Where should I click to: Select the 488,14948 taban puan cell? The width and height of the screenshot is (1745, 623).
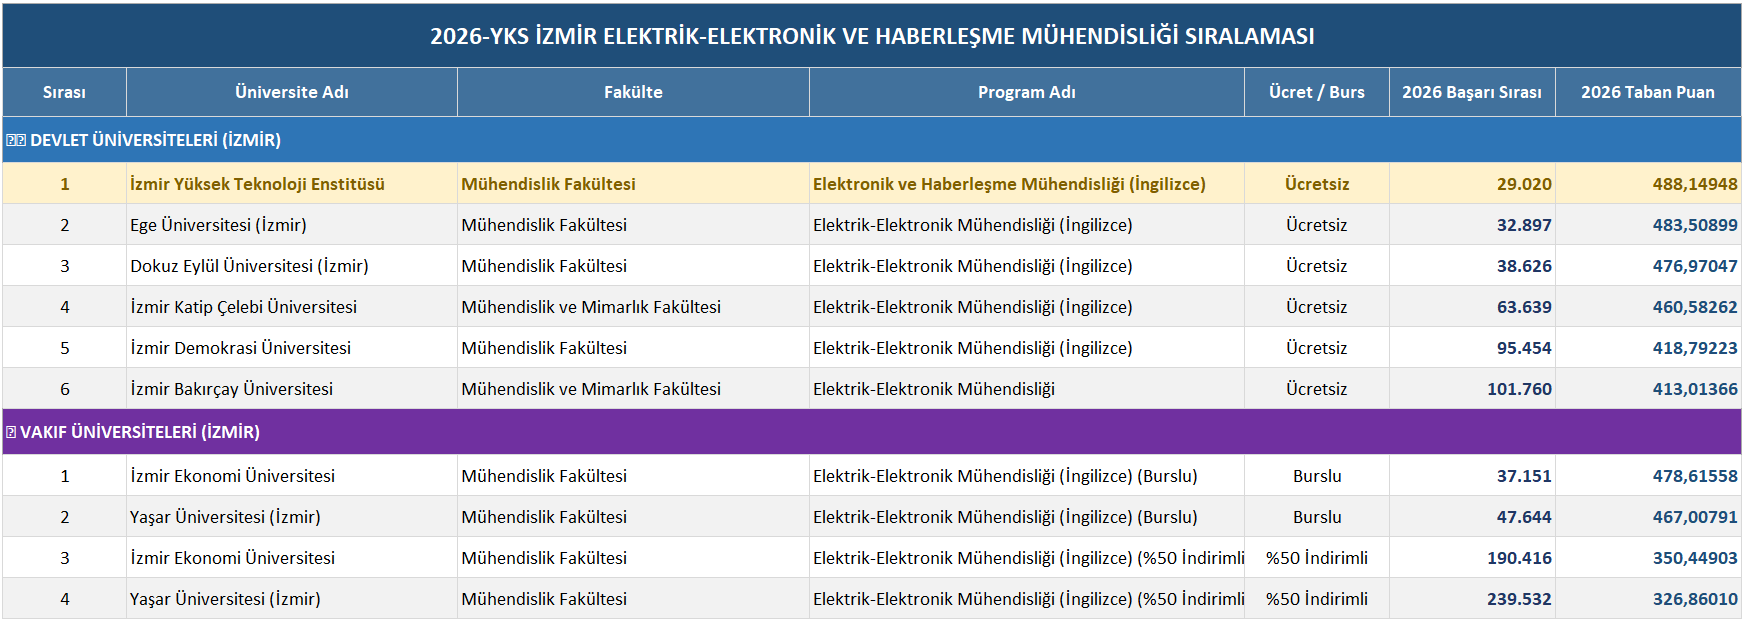pos(1648,184)
